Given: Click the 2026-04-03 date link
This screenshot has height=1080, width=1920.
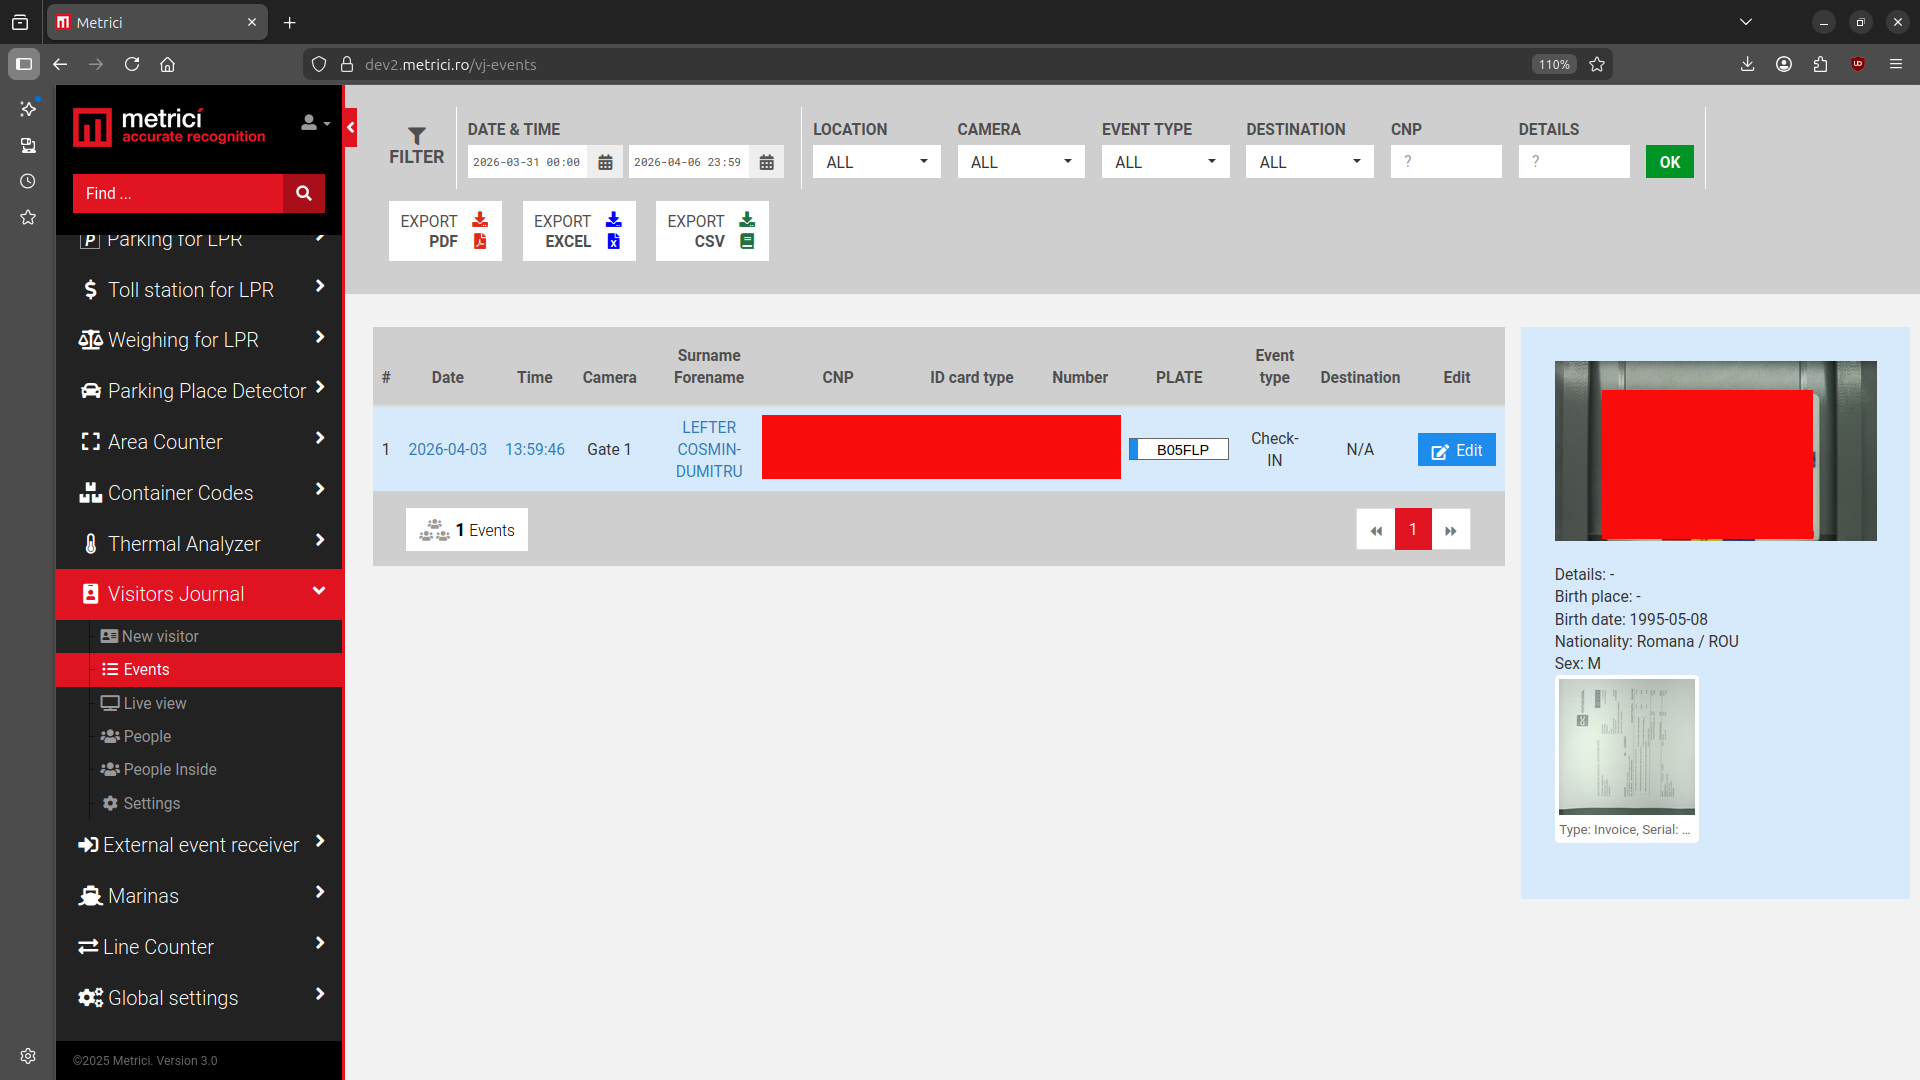Looking at the screenshot, I should [447, 449].
